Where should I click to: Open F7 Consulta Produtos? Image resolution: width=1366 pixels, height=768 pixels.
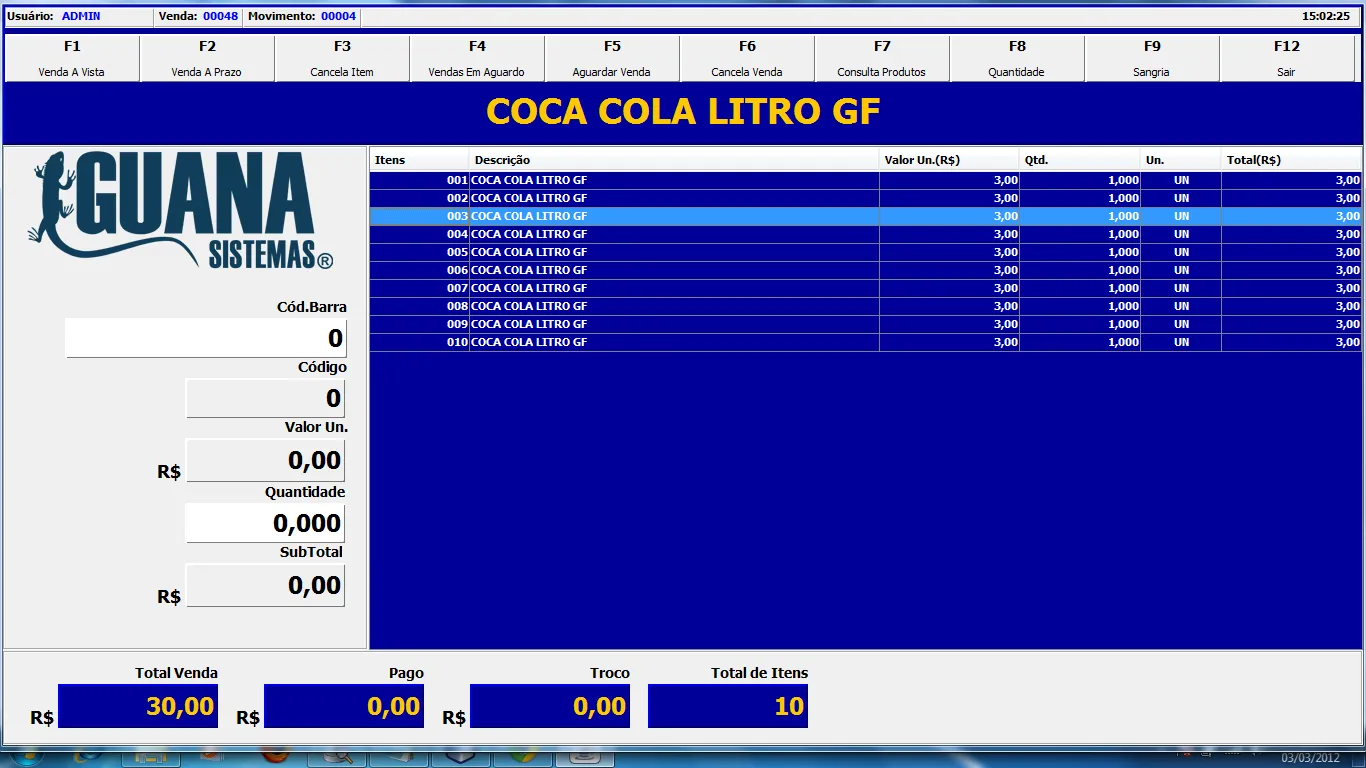(x=882, y=59)
